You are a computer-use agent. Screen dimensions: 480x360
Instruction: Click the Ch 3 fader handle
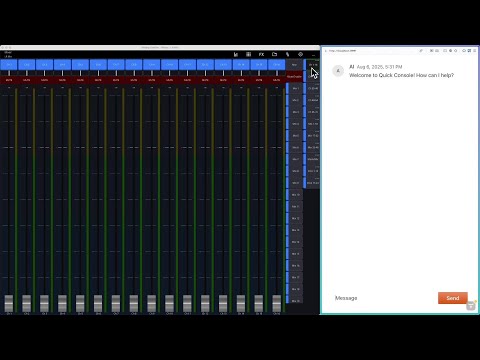pos(44,303)
